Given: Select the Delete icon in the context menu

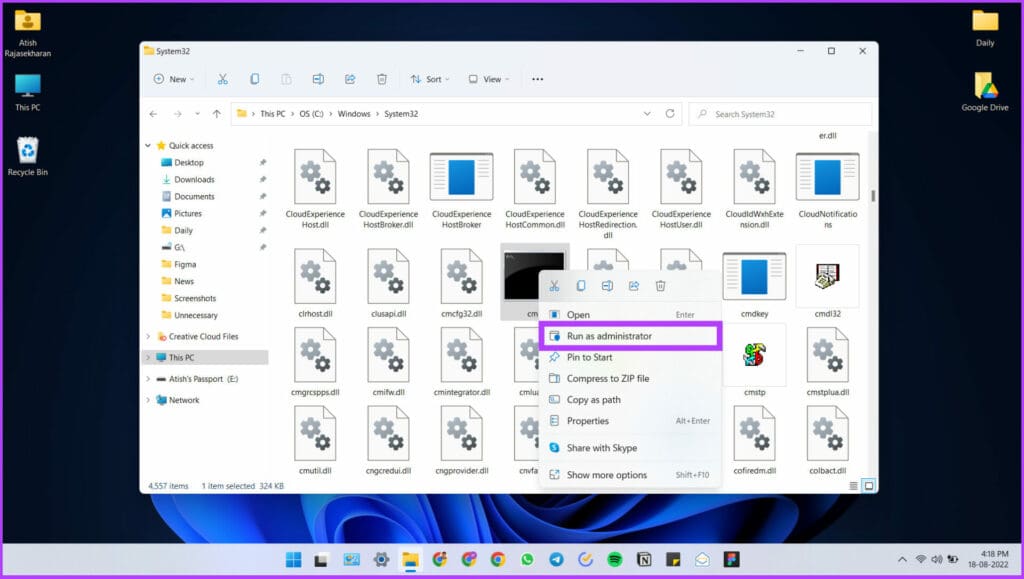Looking at the screenshot, I should [661, 285].
